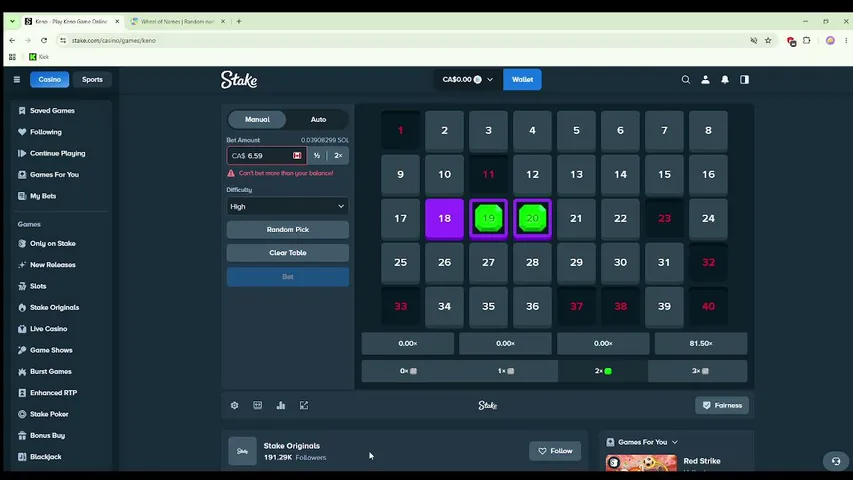Select the Auto betting tab
This screenshot has height=480, width=853.
318,119
